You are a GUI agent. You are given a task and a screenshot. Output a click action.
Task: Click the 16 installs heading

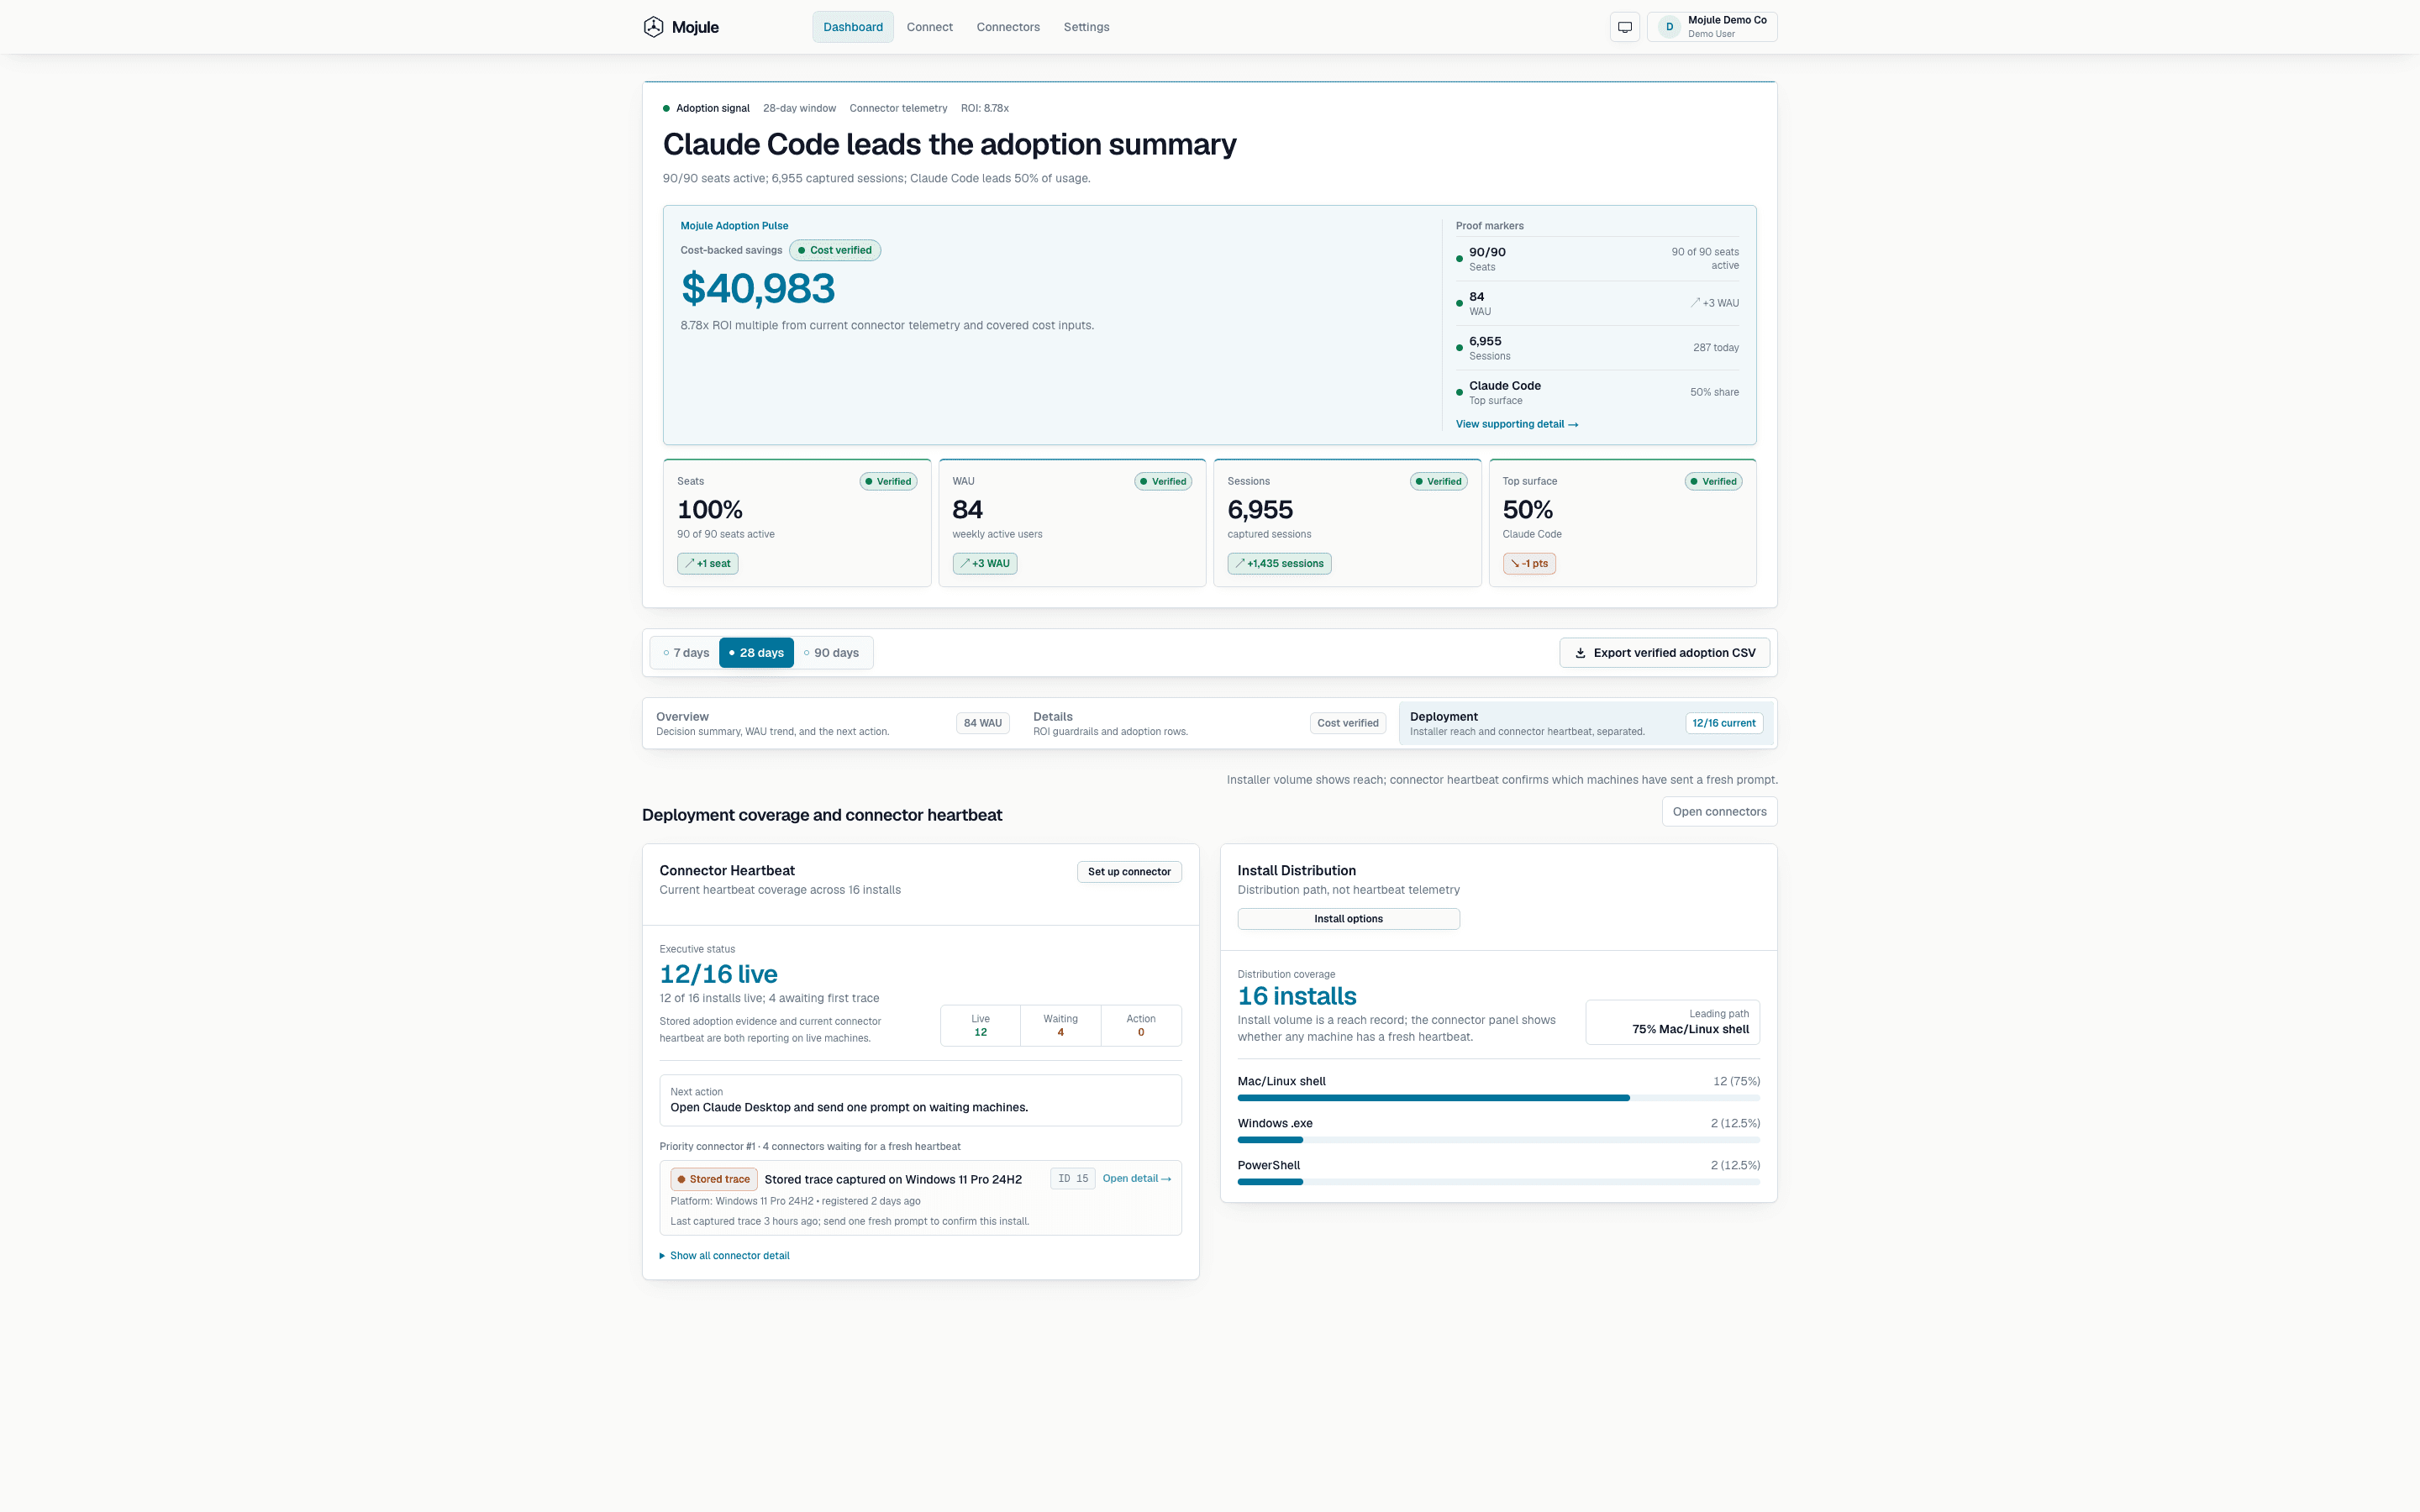point(1297,996)
